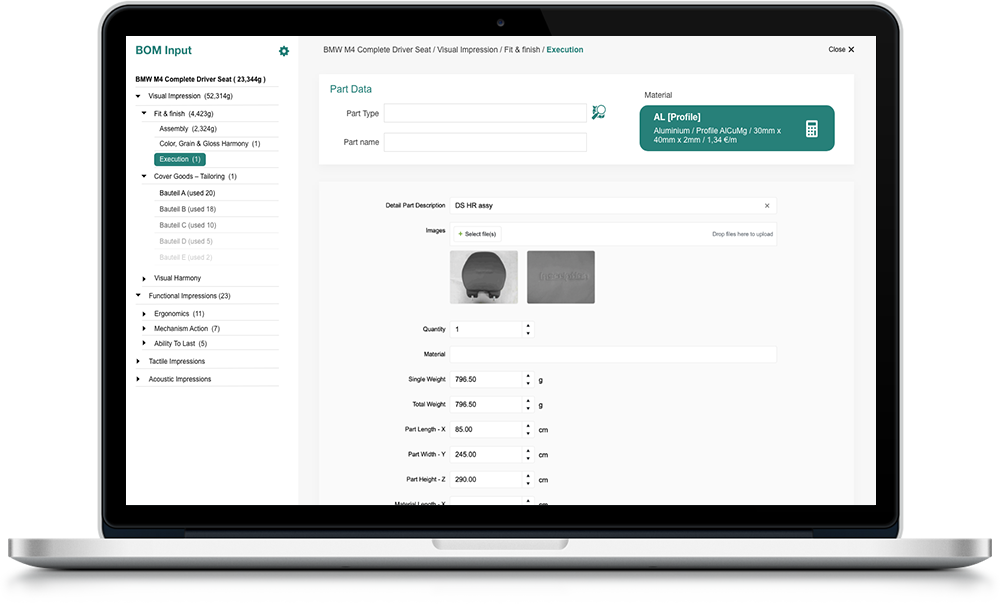The height and width of the screenshot is (604, 1000).
Task: Decrease Part Width - Y value
Action: pos(528,458)
